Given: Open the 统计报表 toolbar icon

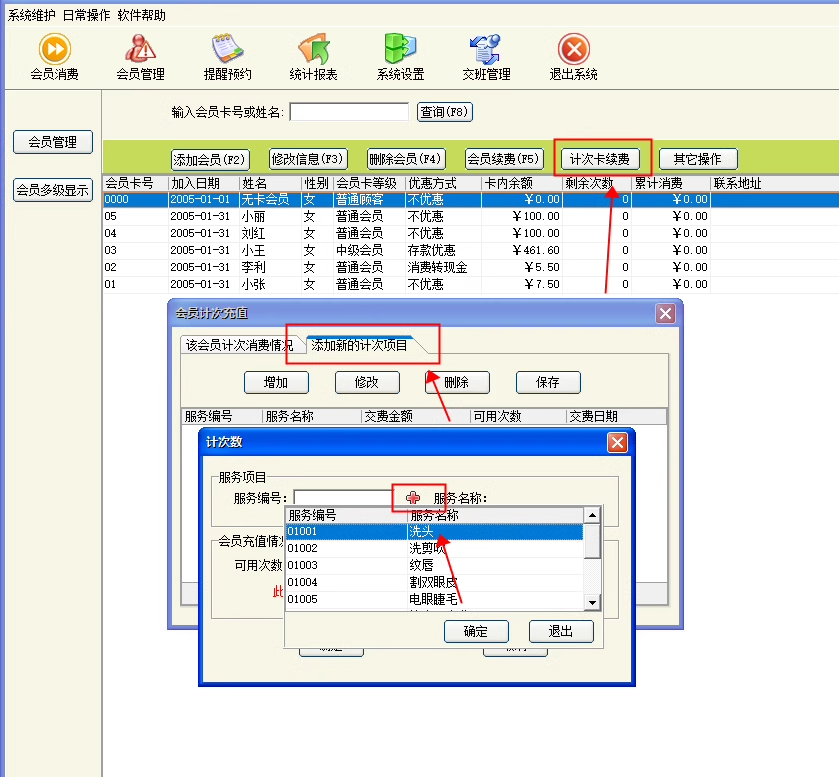Looking at the screenshot, I should point(314,57).
